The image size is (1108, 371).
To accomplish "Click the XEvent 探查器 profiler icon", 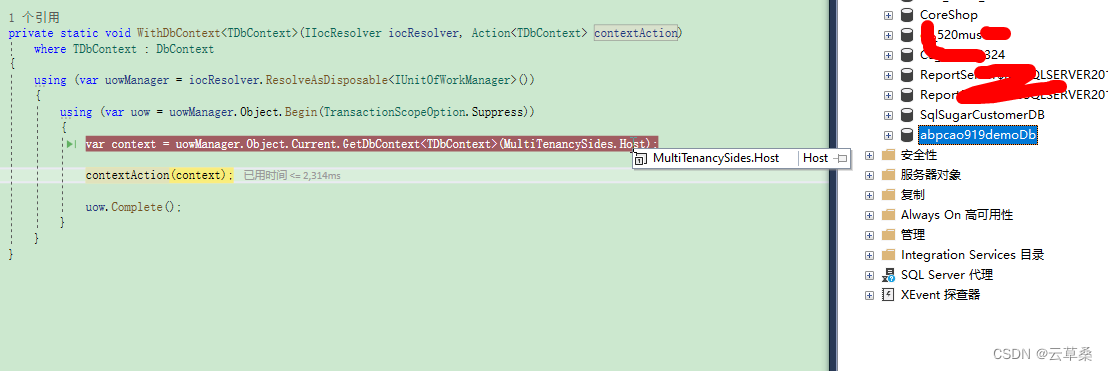I will [888, 295].
